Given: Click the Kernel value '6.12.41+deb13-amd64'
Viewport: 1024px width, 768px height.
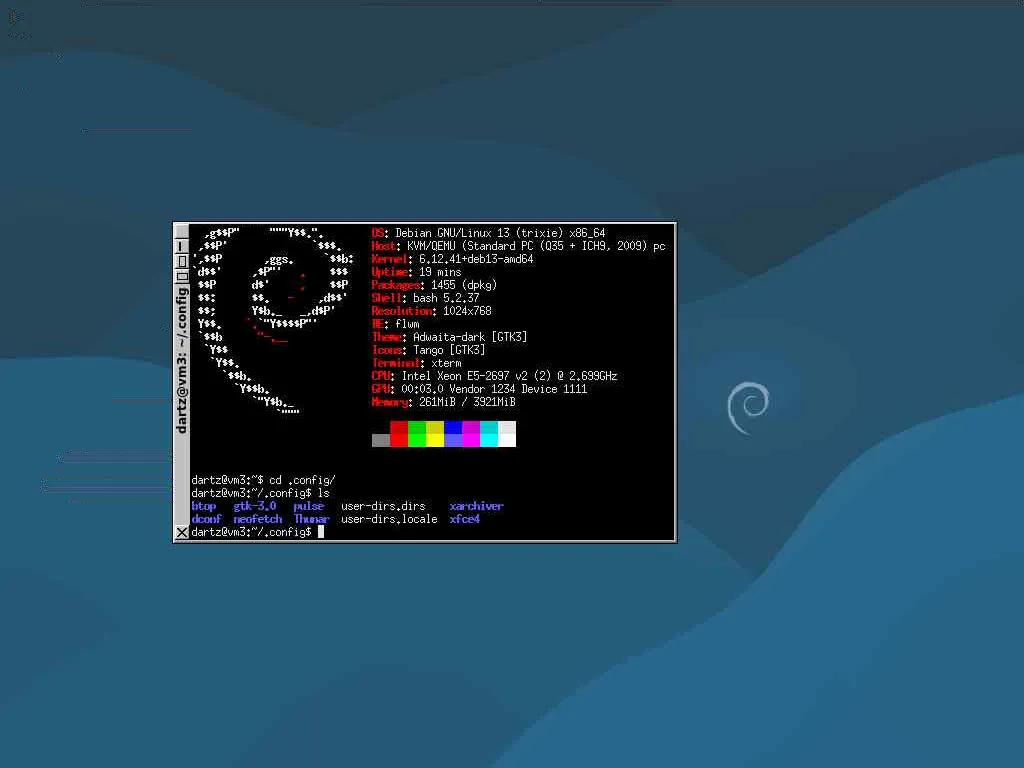Looking at the screenshot, I should click(x=476, y=259).
